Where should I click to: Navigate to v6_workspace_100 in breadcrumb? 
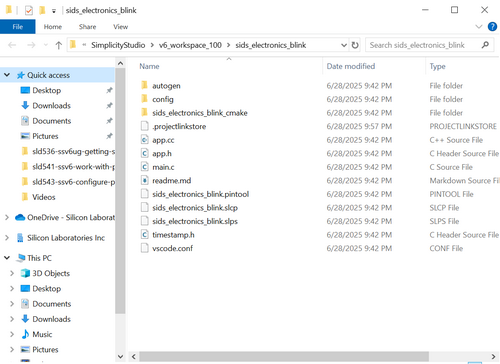[x=190, y=45]
